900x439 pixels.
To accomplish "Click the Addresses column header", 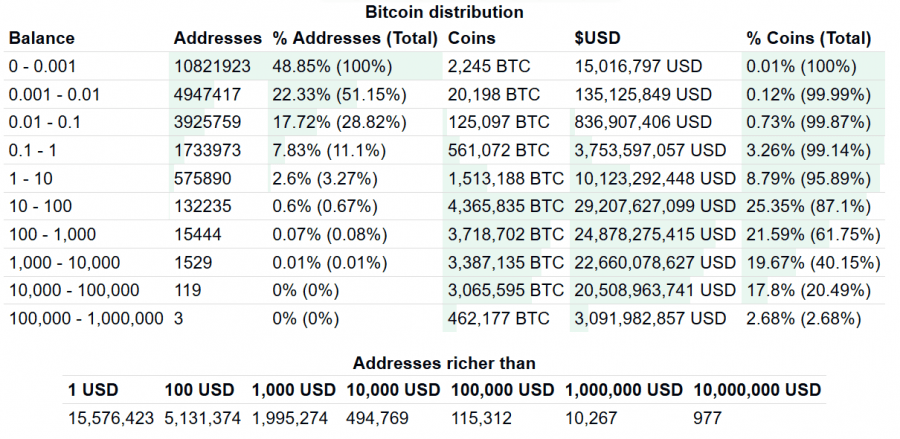I will pyautogui.click(x=218, y=38).
